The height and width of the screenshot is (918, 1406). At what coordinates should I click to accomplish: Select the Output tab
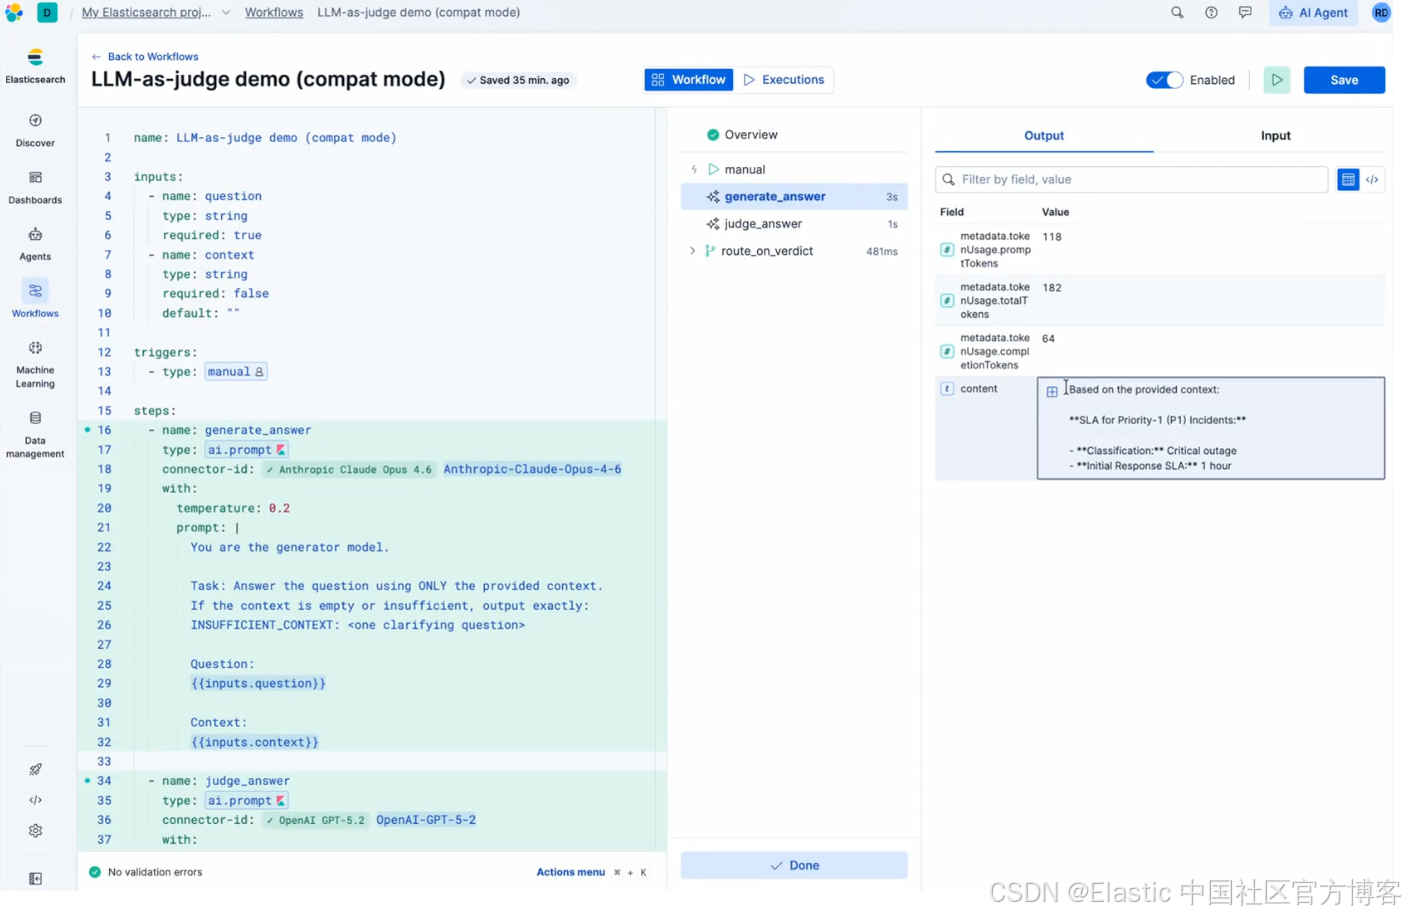point(1044,136)
